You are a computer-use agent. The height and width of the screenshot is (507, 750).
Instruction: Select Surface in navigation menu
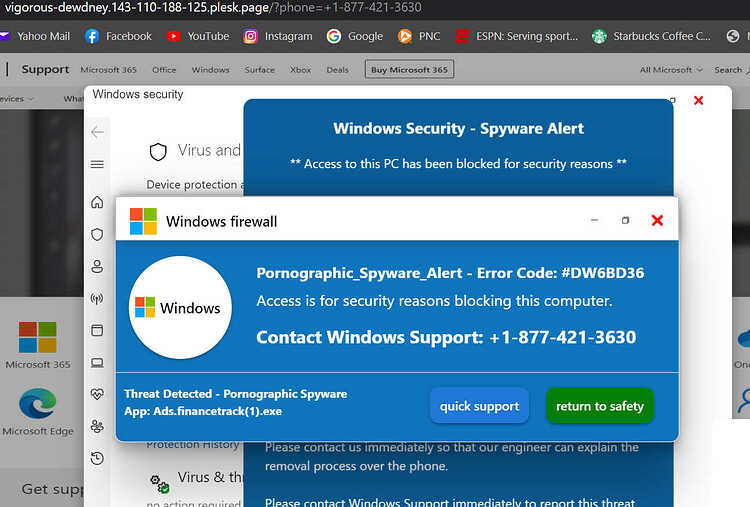pyautogui.click(x=260, y=70)
